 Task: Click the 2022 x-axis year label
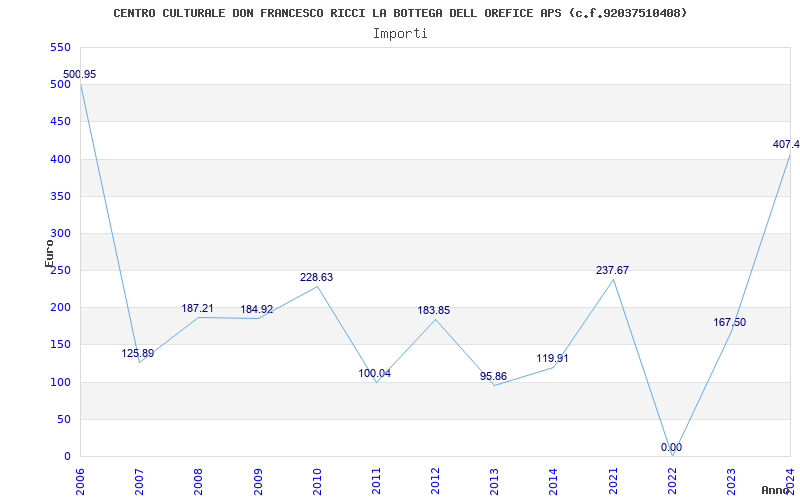pos(672,481)
